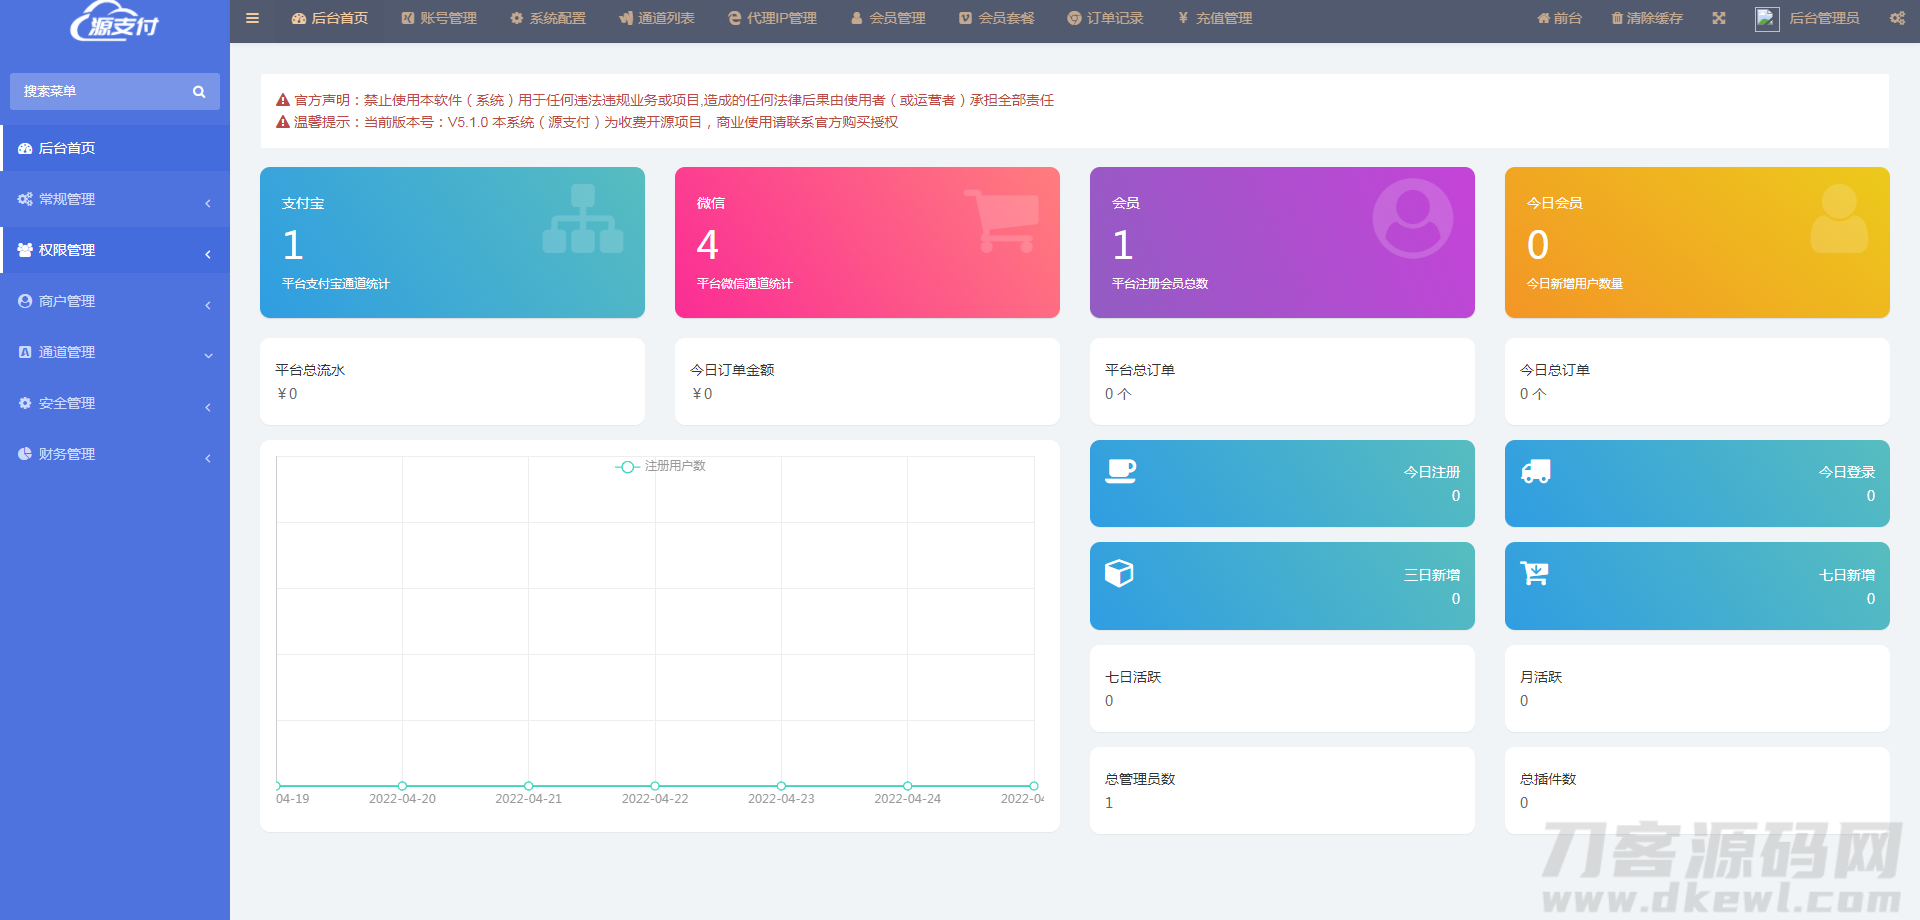Toggle the 注册用户数 chart legend
1920x920 pixels.
point(661,466)
